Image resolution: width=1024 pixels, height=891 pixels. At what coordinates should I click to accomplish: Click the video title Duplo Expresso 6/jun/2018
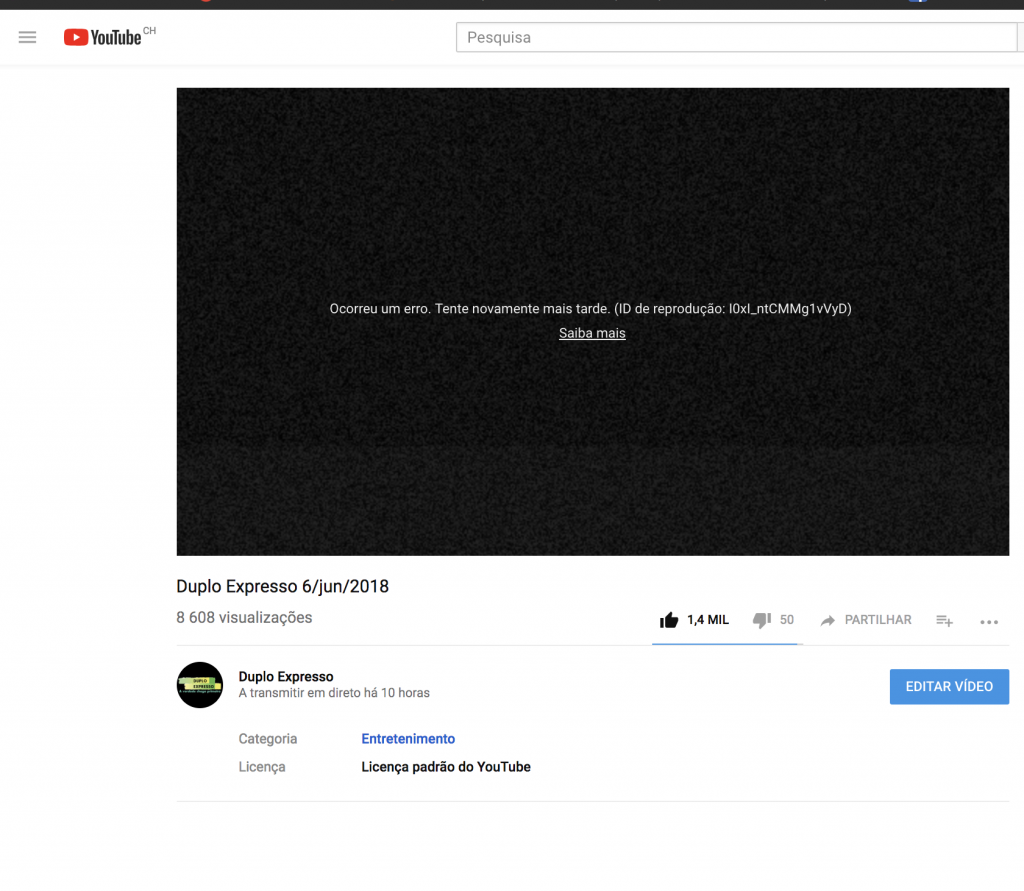pos(282,587)
